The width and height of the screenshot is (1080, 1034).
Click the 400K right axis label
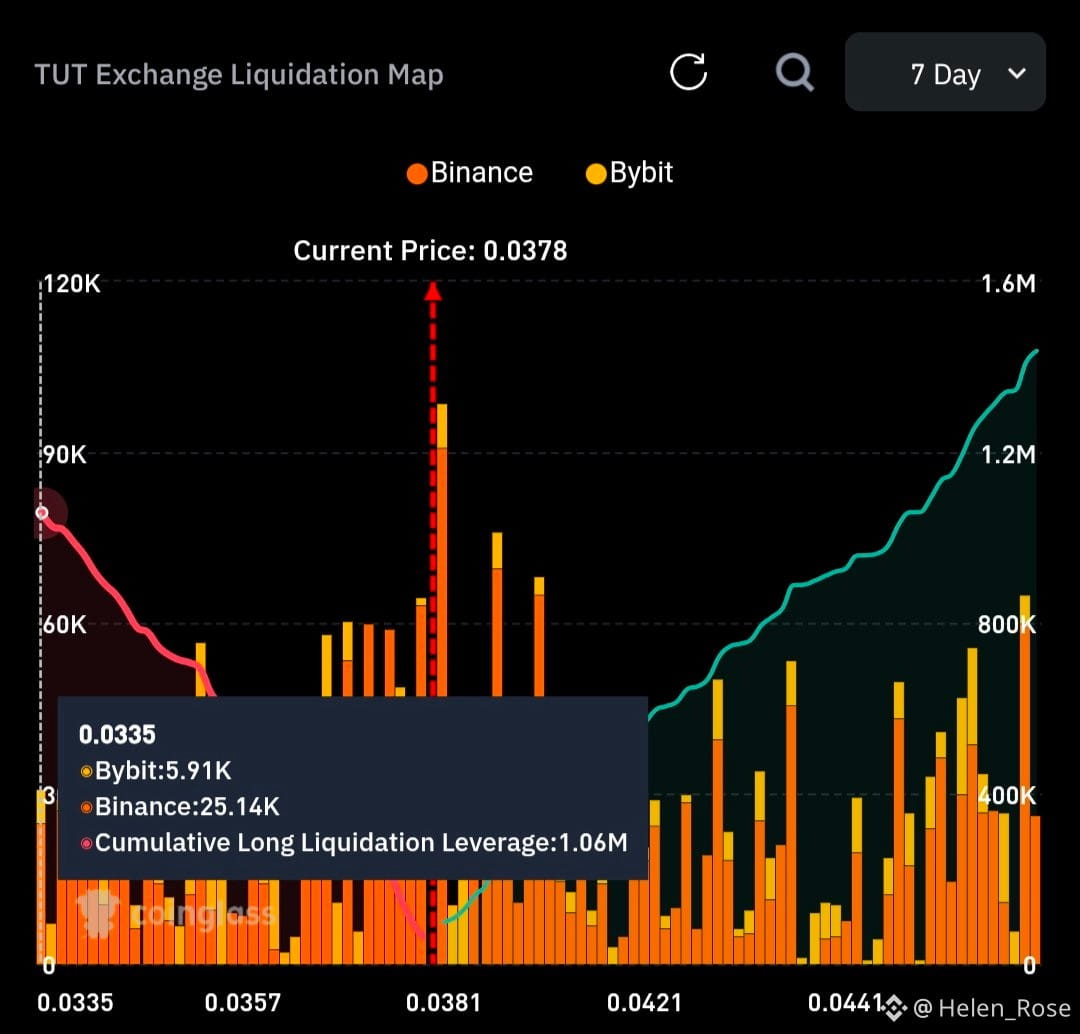point(1007,796)
